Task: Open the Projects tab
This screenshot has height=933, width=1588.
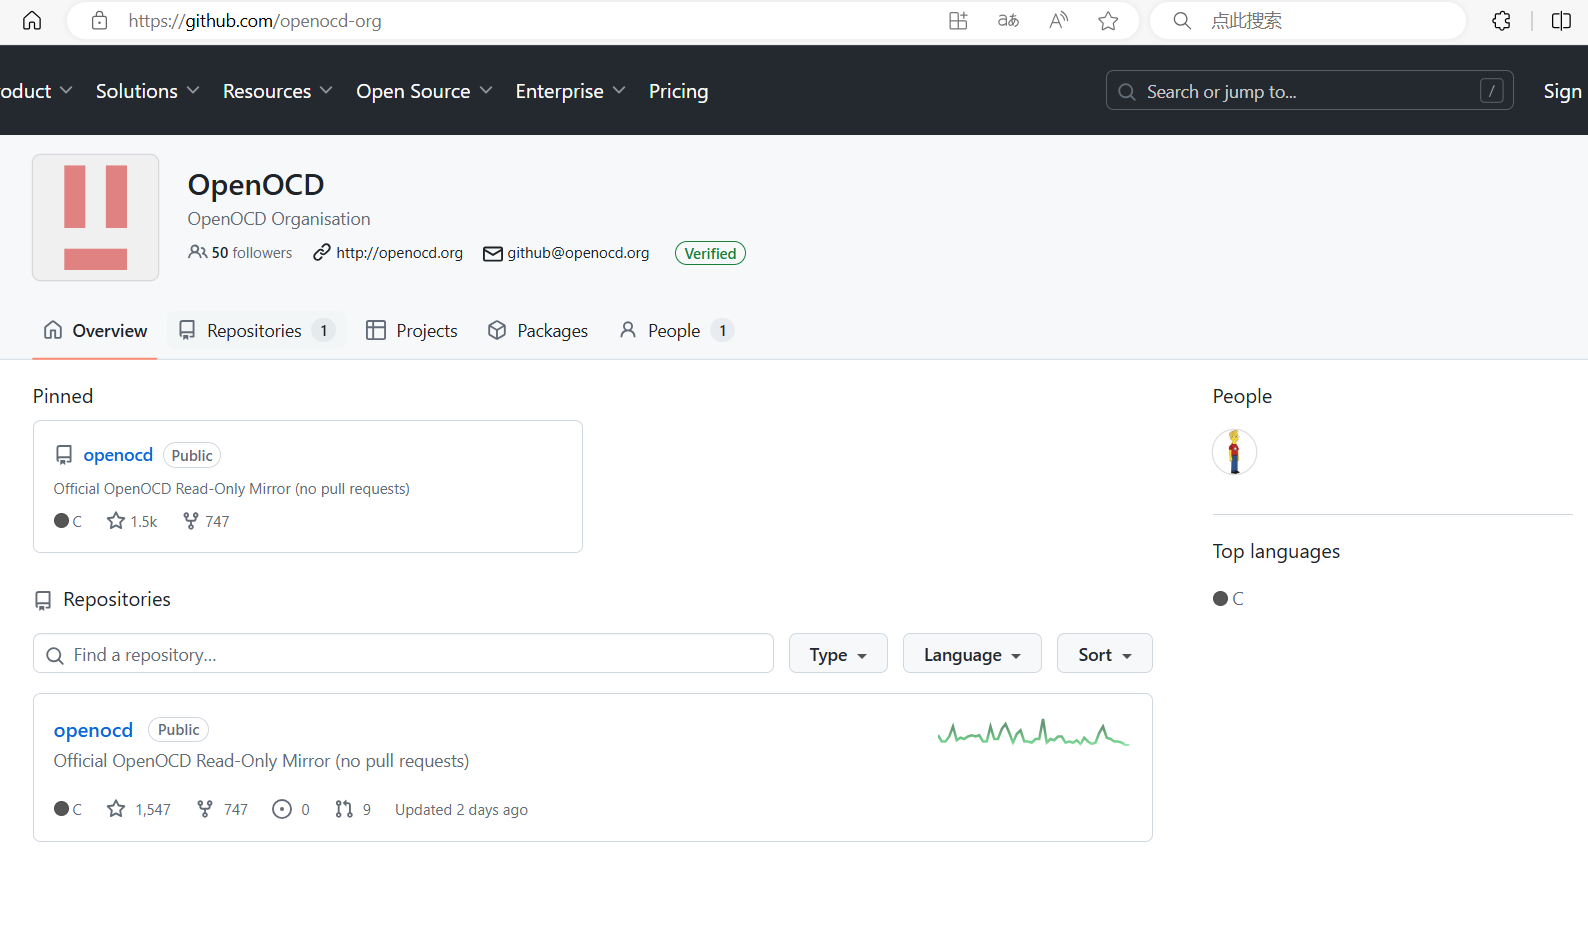Action: 412,331
